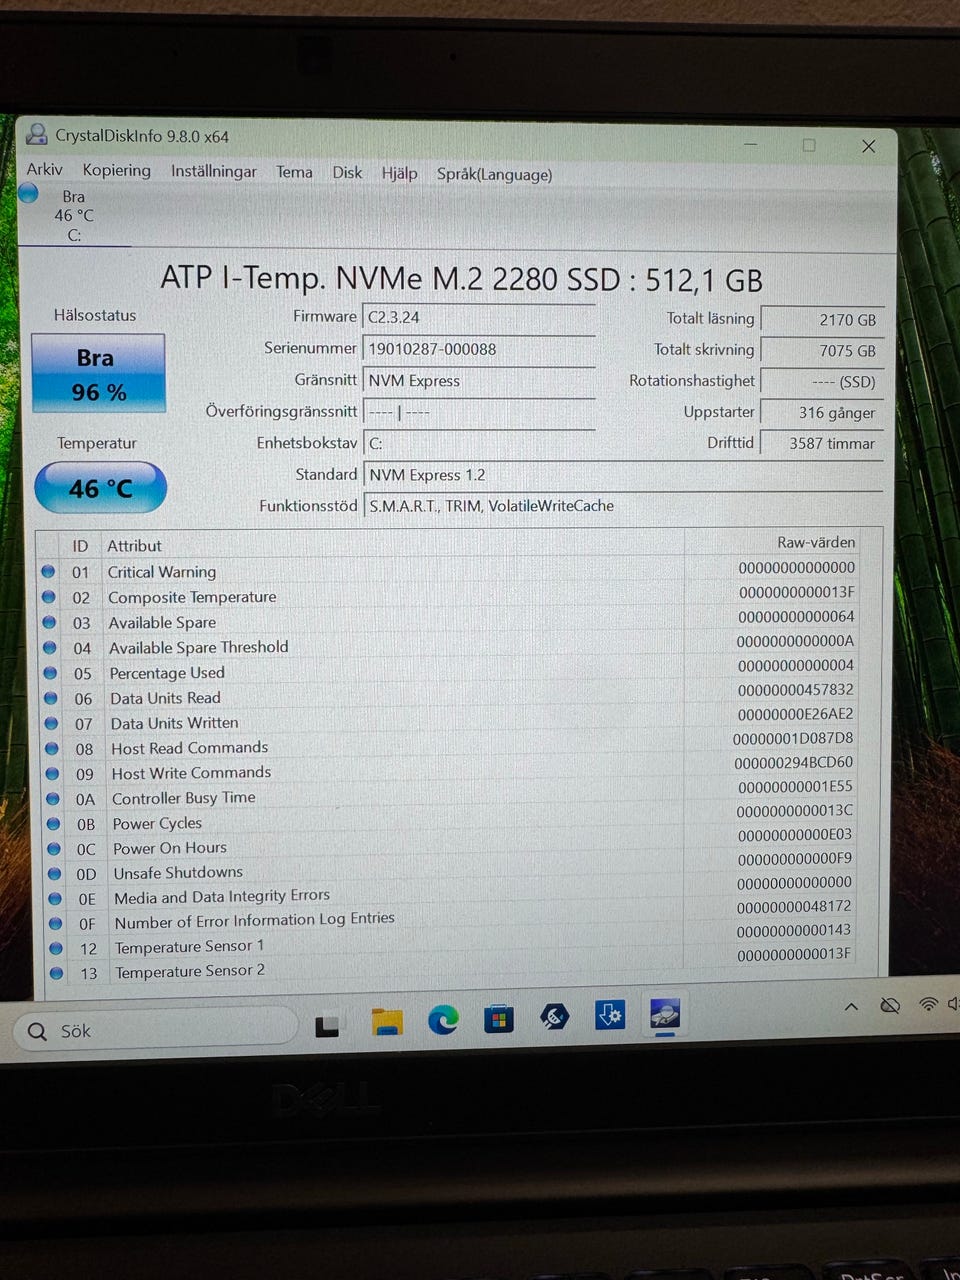The image size is (960, 1280).
Task: Click the Windows Sök search field
Action: click(x=155, y=1030)
